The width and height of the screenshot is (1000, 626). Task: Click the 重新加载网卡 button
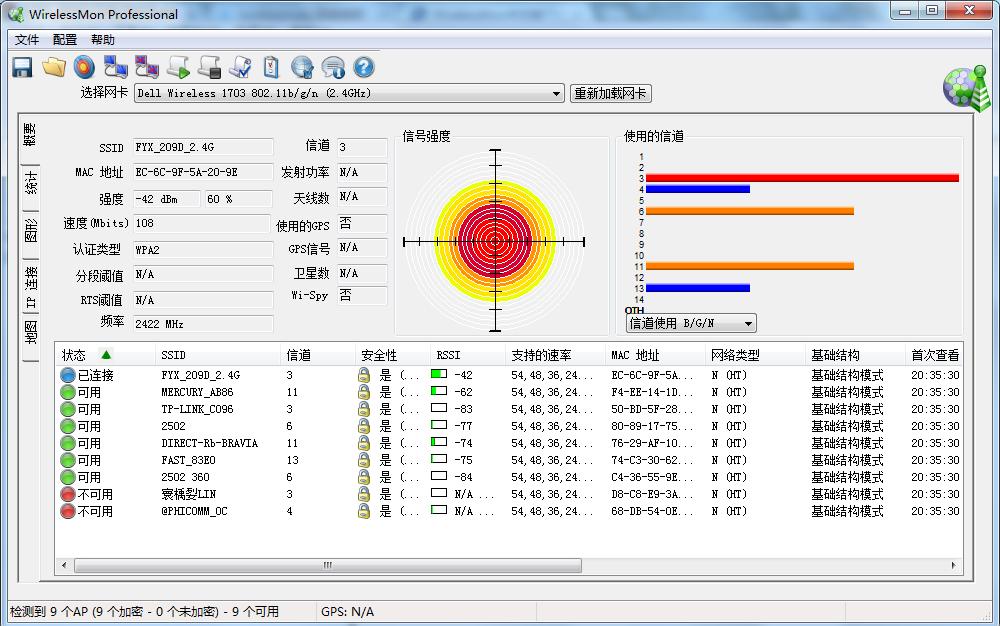click(x=610, y=94)
